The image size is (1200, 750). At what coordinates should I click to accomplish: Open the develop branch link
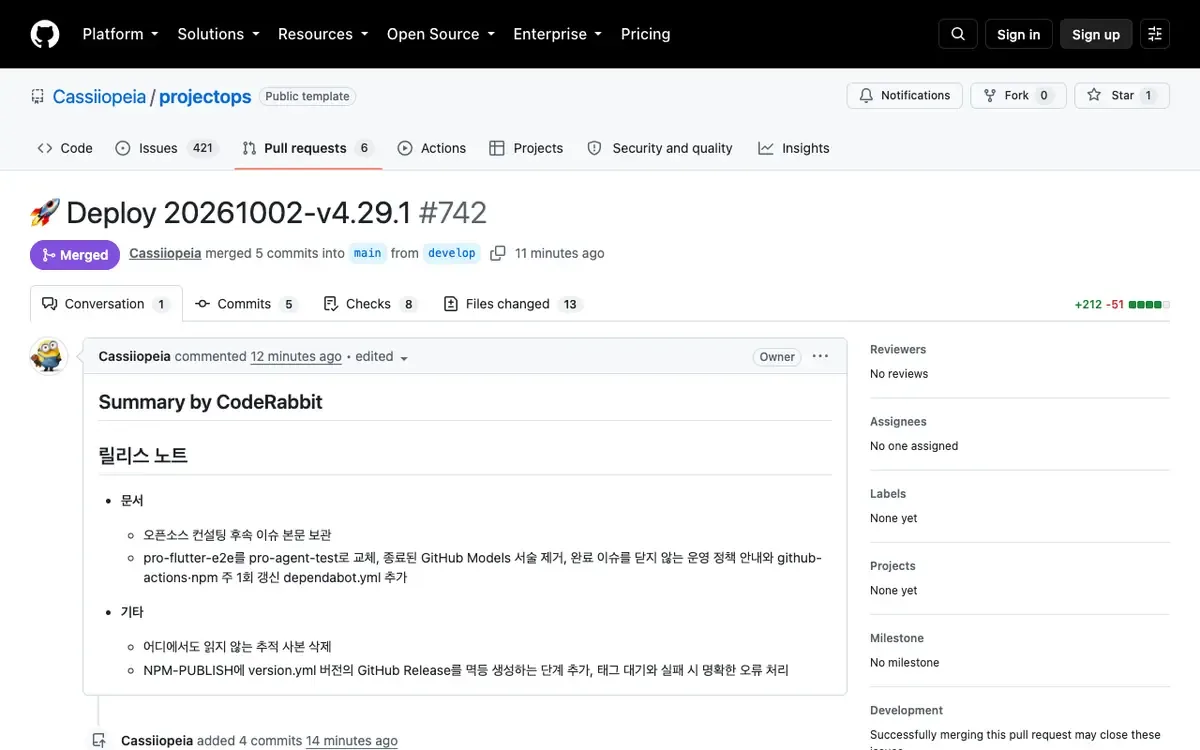452,253
